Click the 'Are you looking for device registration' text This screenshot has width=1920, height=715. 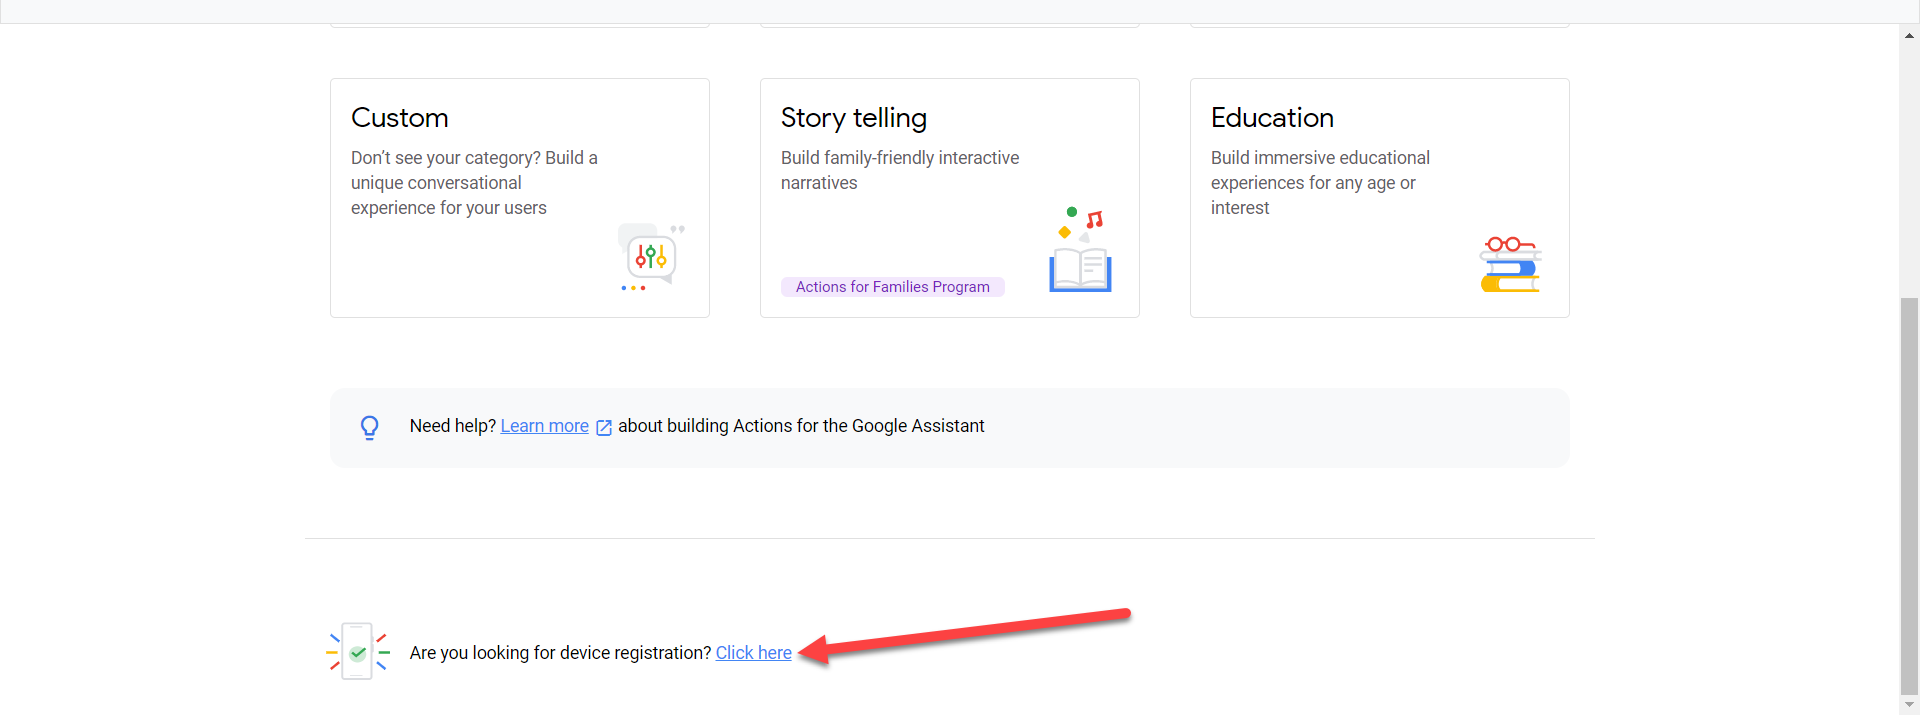click(560, 653)
